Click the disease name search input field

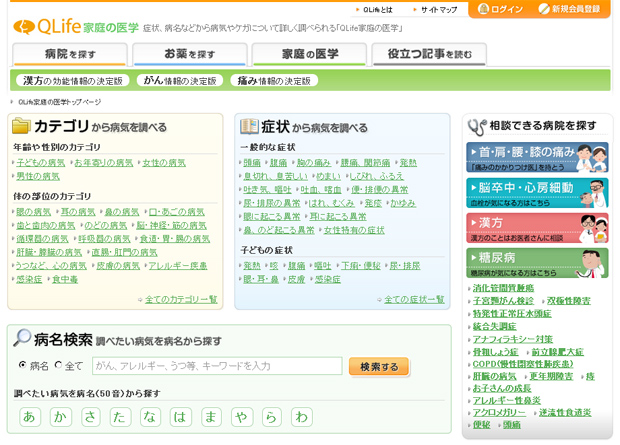[217, 367]
